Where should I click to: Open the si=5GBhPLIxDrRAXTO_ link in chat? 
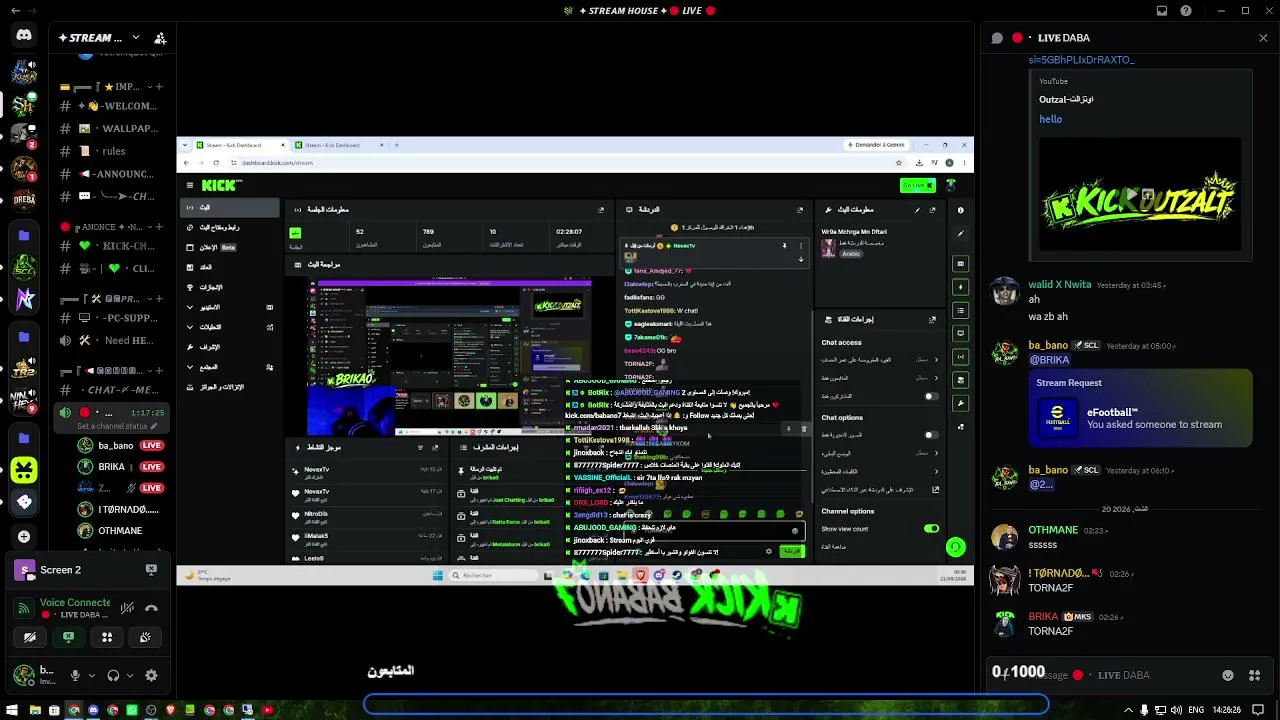[x=1081, y=60]
